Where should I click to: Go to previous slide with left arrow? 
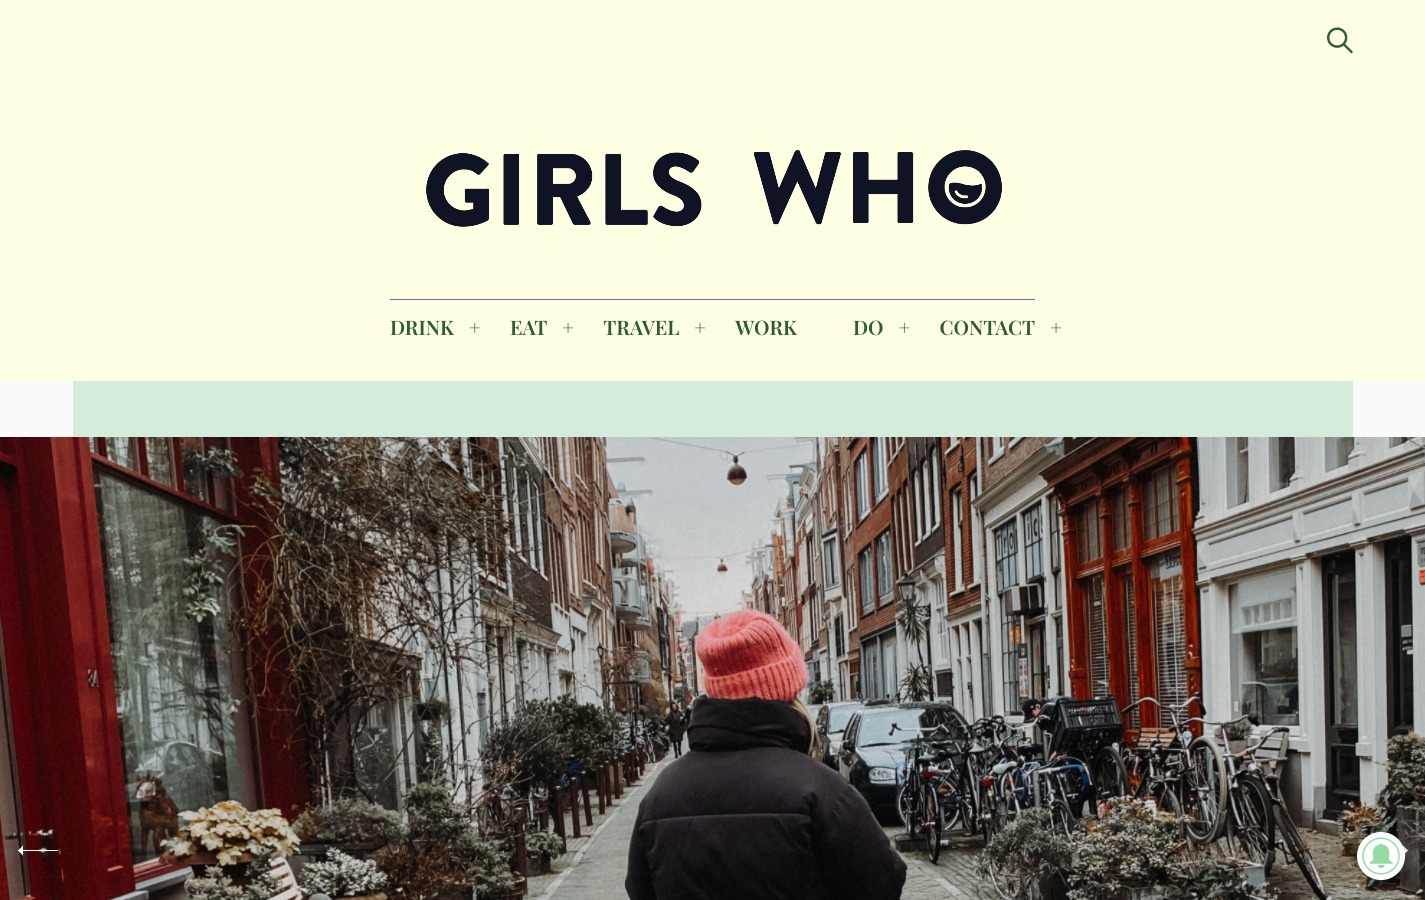(x=38, y=850)
